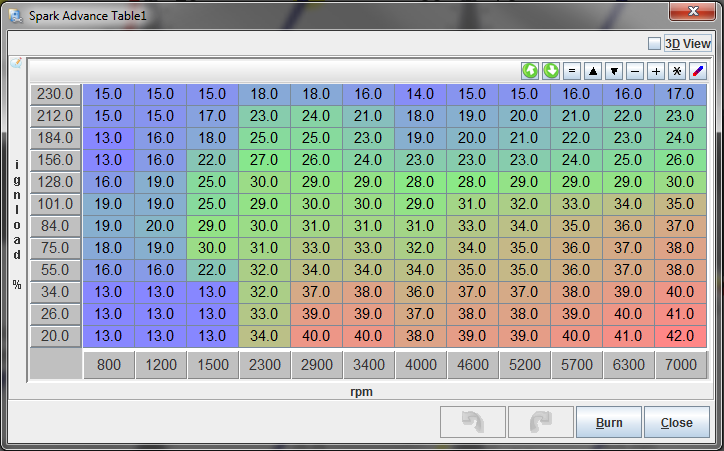Click the black up-triangle increment button

click(593, 71)
